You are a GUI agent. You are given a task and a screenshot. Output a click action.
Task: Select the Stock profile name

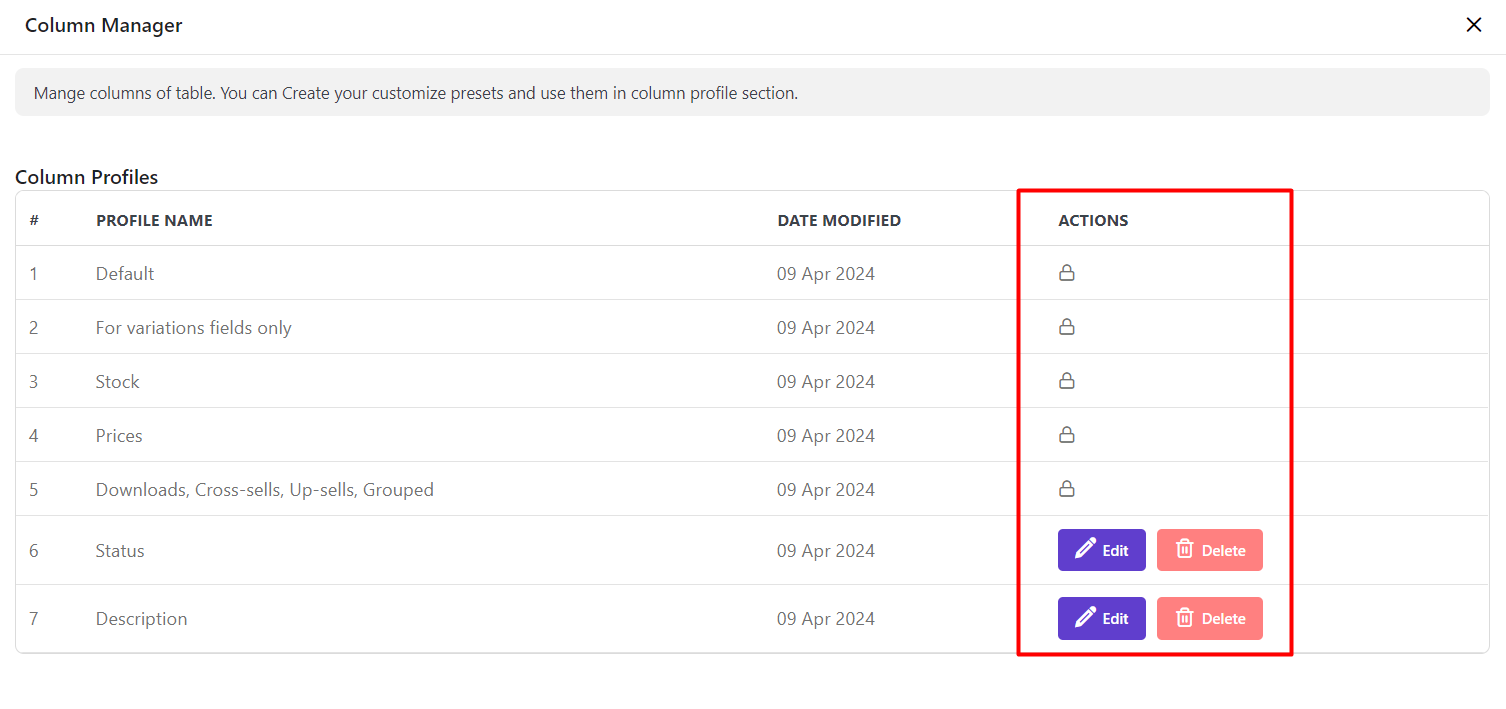[x=118, y=382]
